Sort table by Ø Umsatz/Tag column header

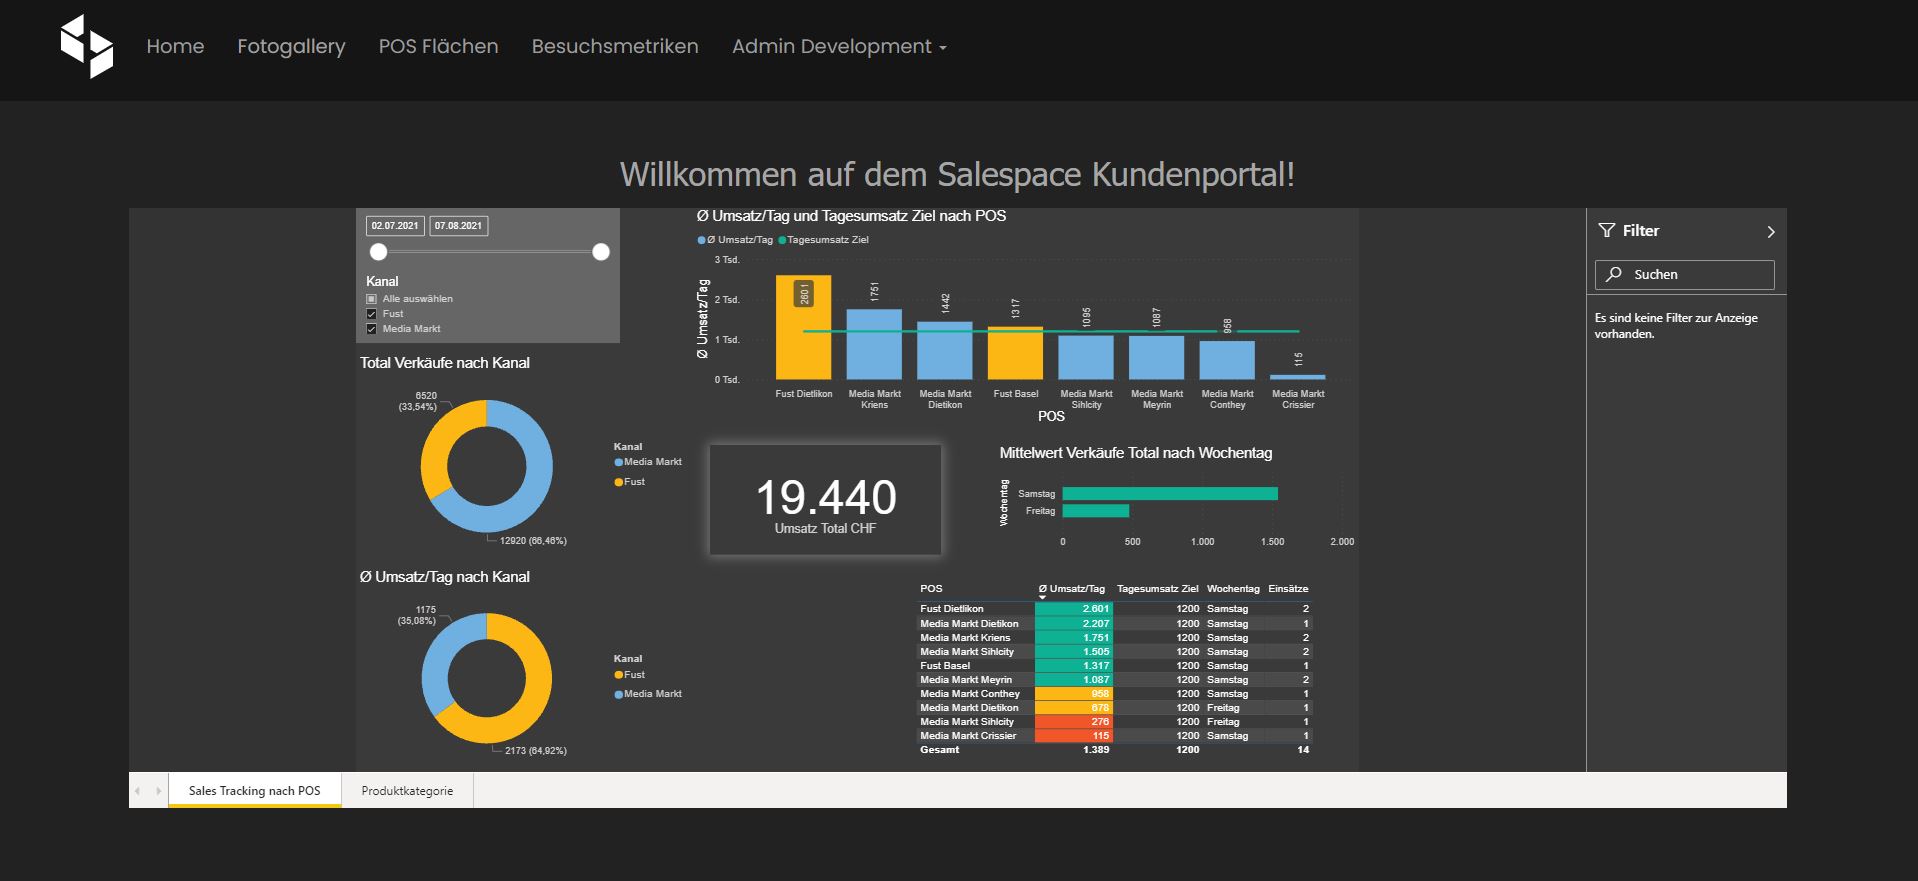pyautogui.click(x=1072, y=589)
